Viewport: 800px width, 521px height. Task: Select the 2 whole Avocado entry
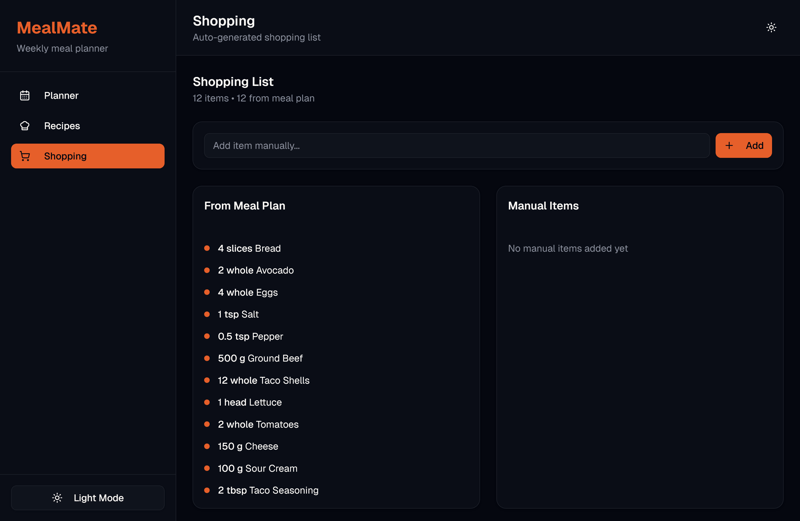pyautogui.click(x=256, y=270)
